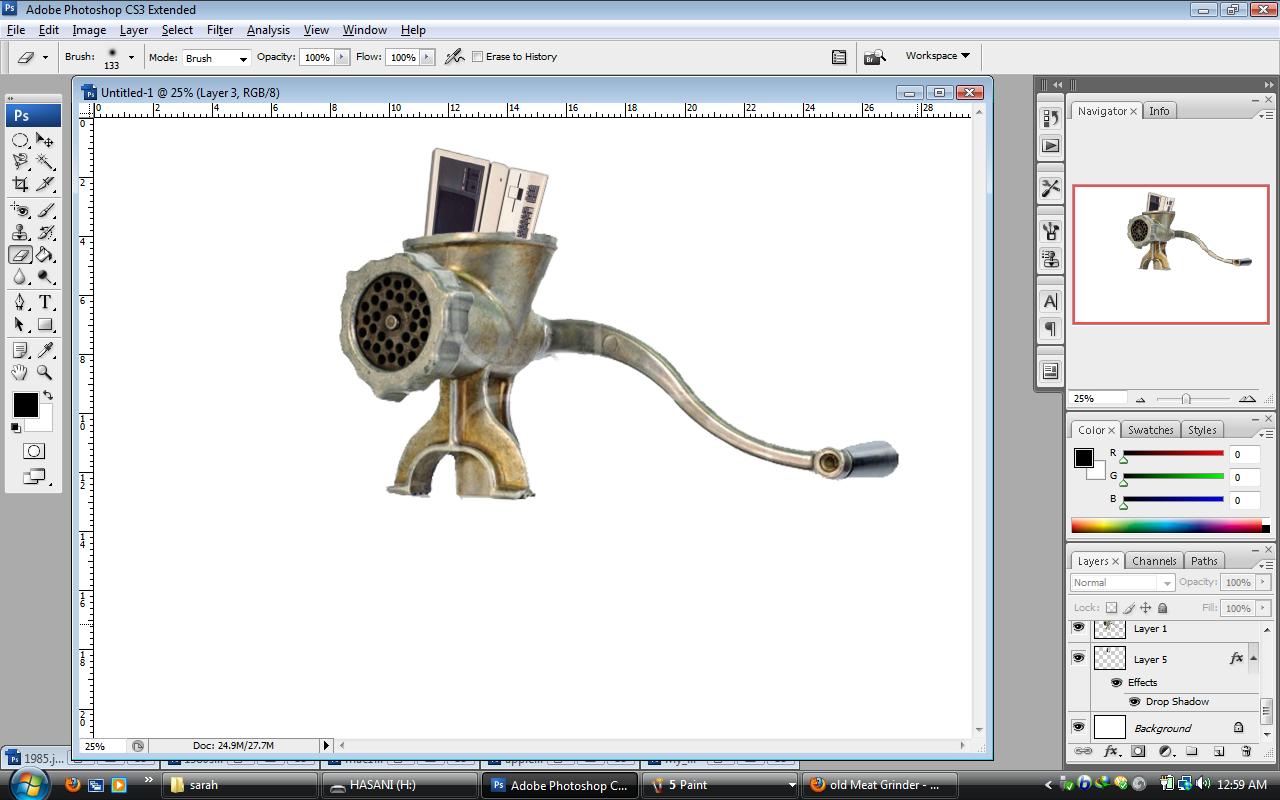The width and height of the screenshot is (1280, 800).
Task: Reset default foreground and background colors
Action: [15, 428]
